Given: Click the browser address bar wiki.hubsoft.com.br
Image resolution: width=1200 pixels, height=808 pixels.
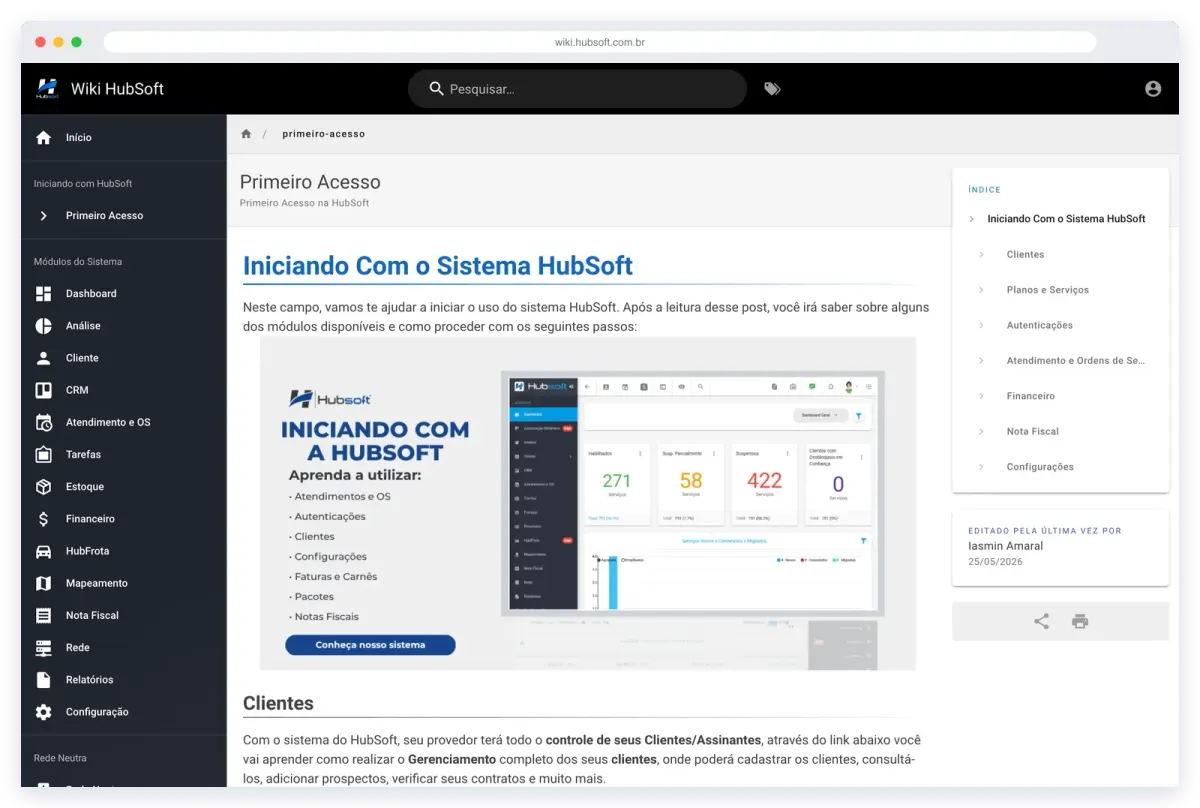Looking at the screenshot, I should coord(600,42).
